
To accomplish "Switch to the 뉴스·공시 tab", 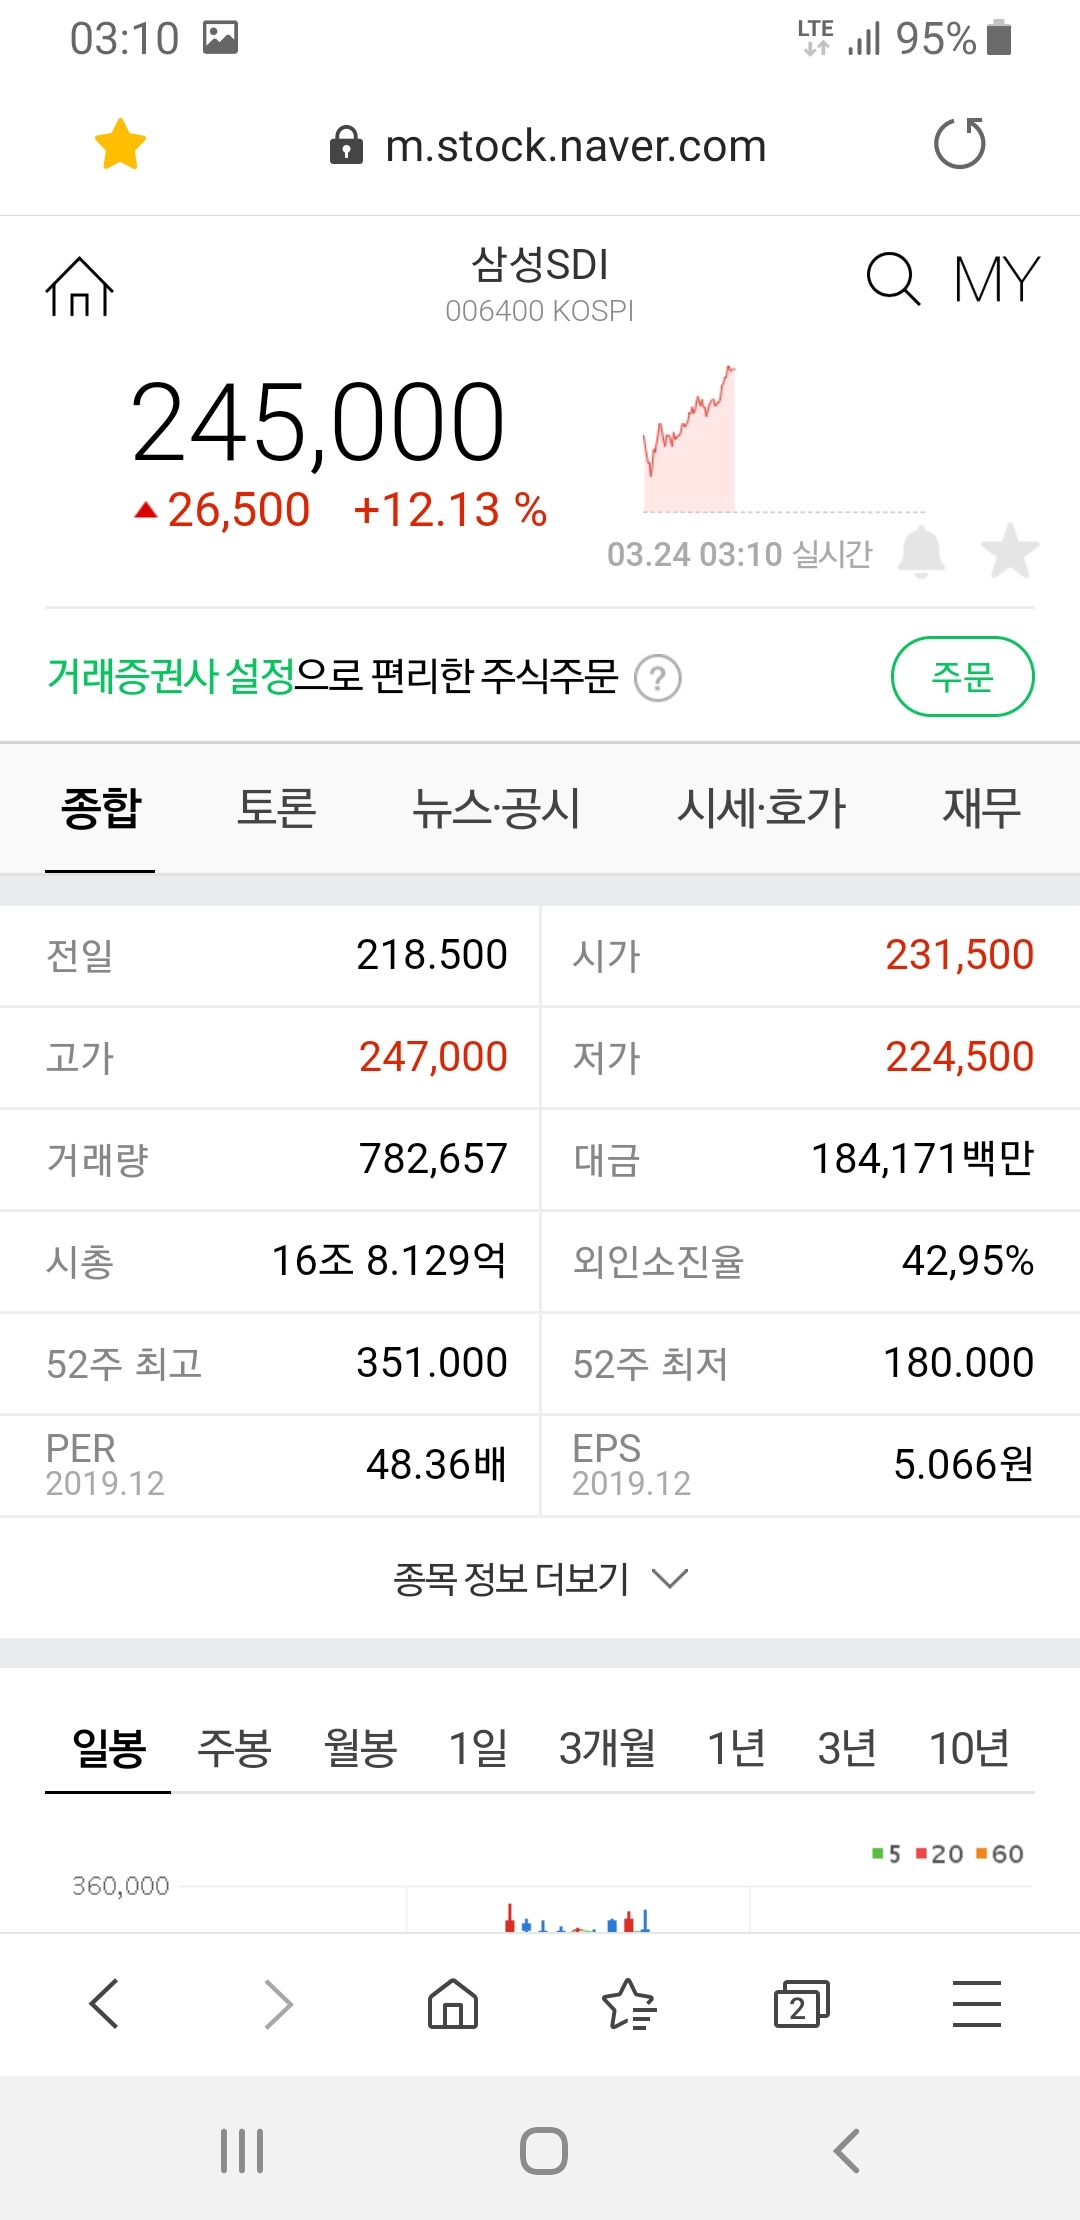I will [x=496, y=808].
